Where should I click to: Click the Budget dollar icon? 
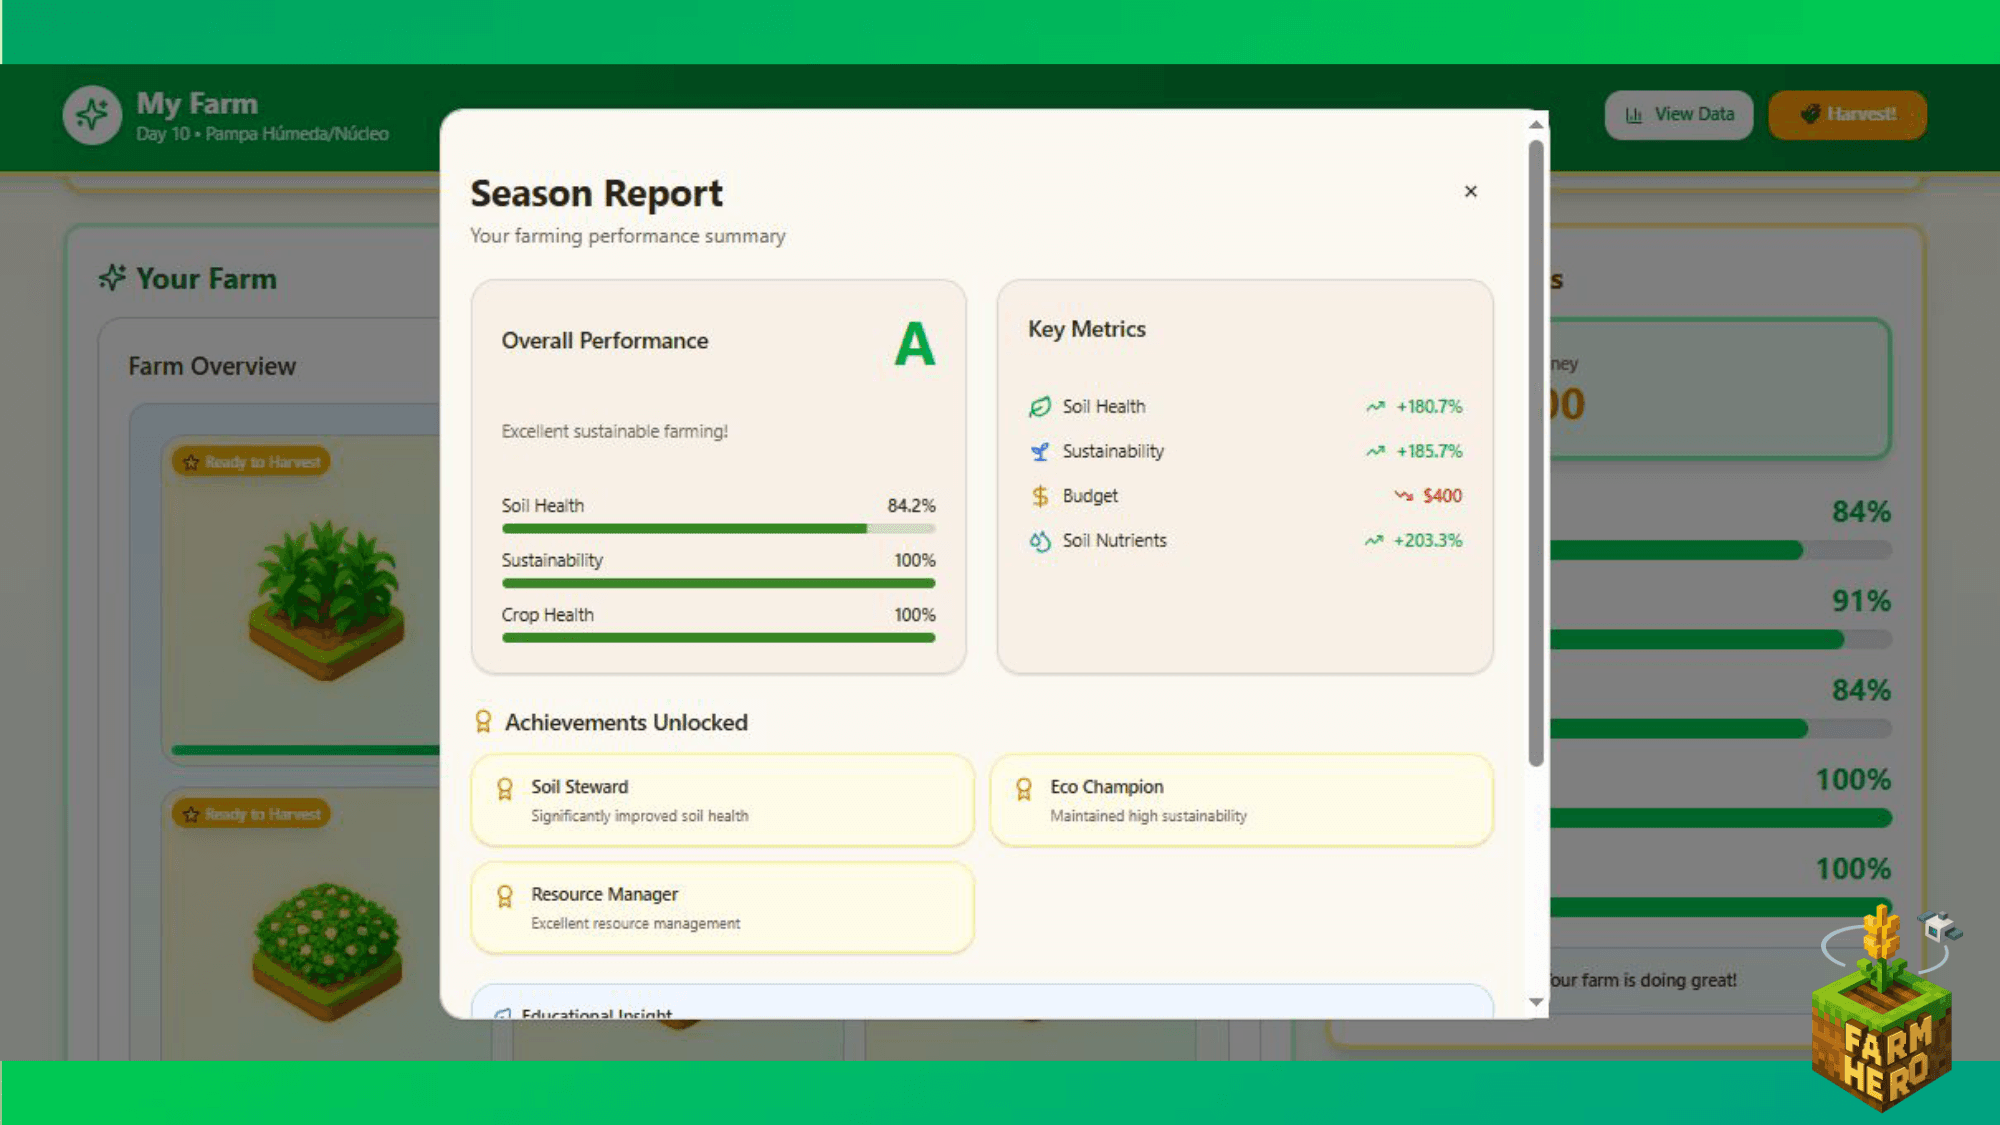click(1040, 495)
